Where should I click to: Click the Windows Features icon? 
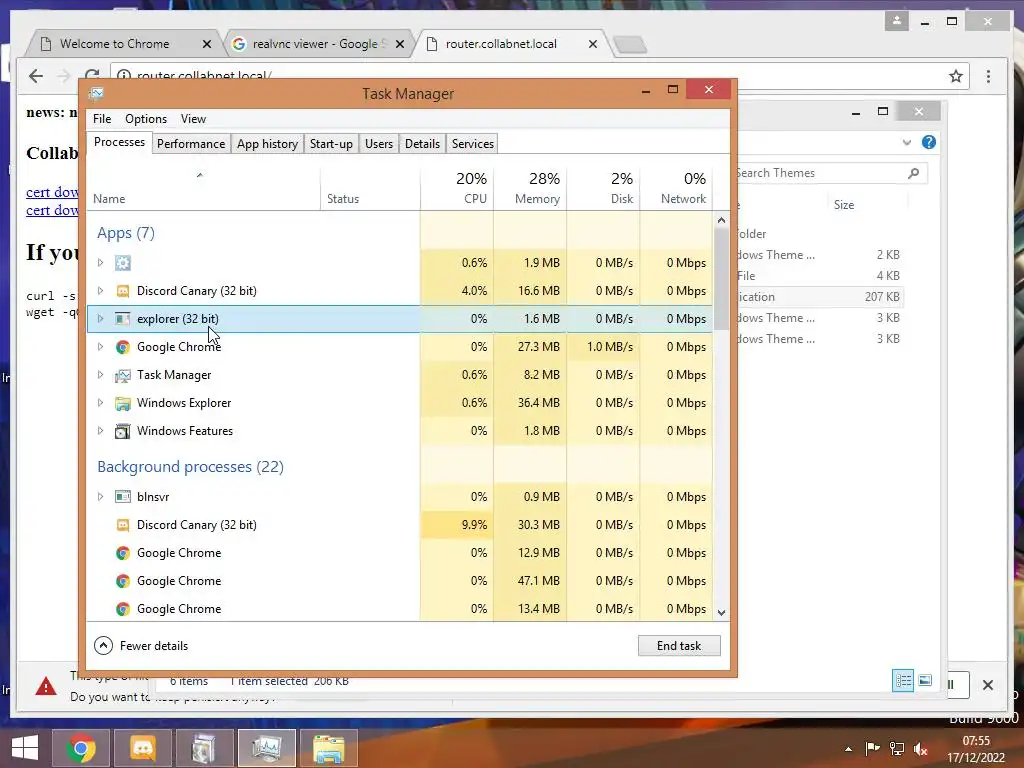123,431
